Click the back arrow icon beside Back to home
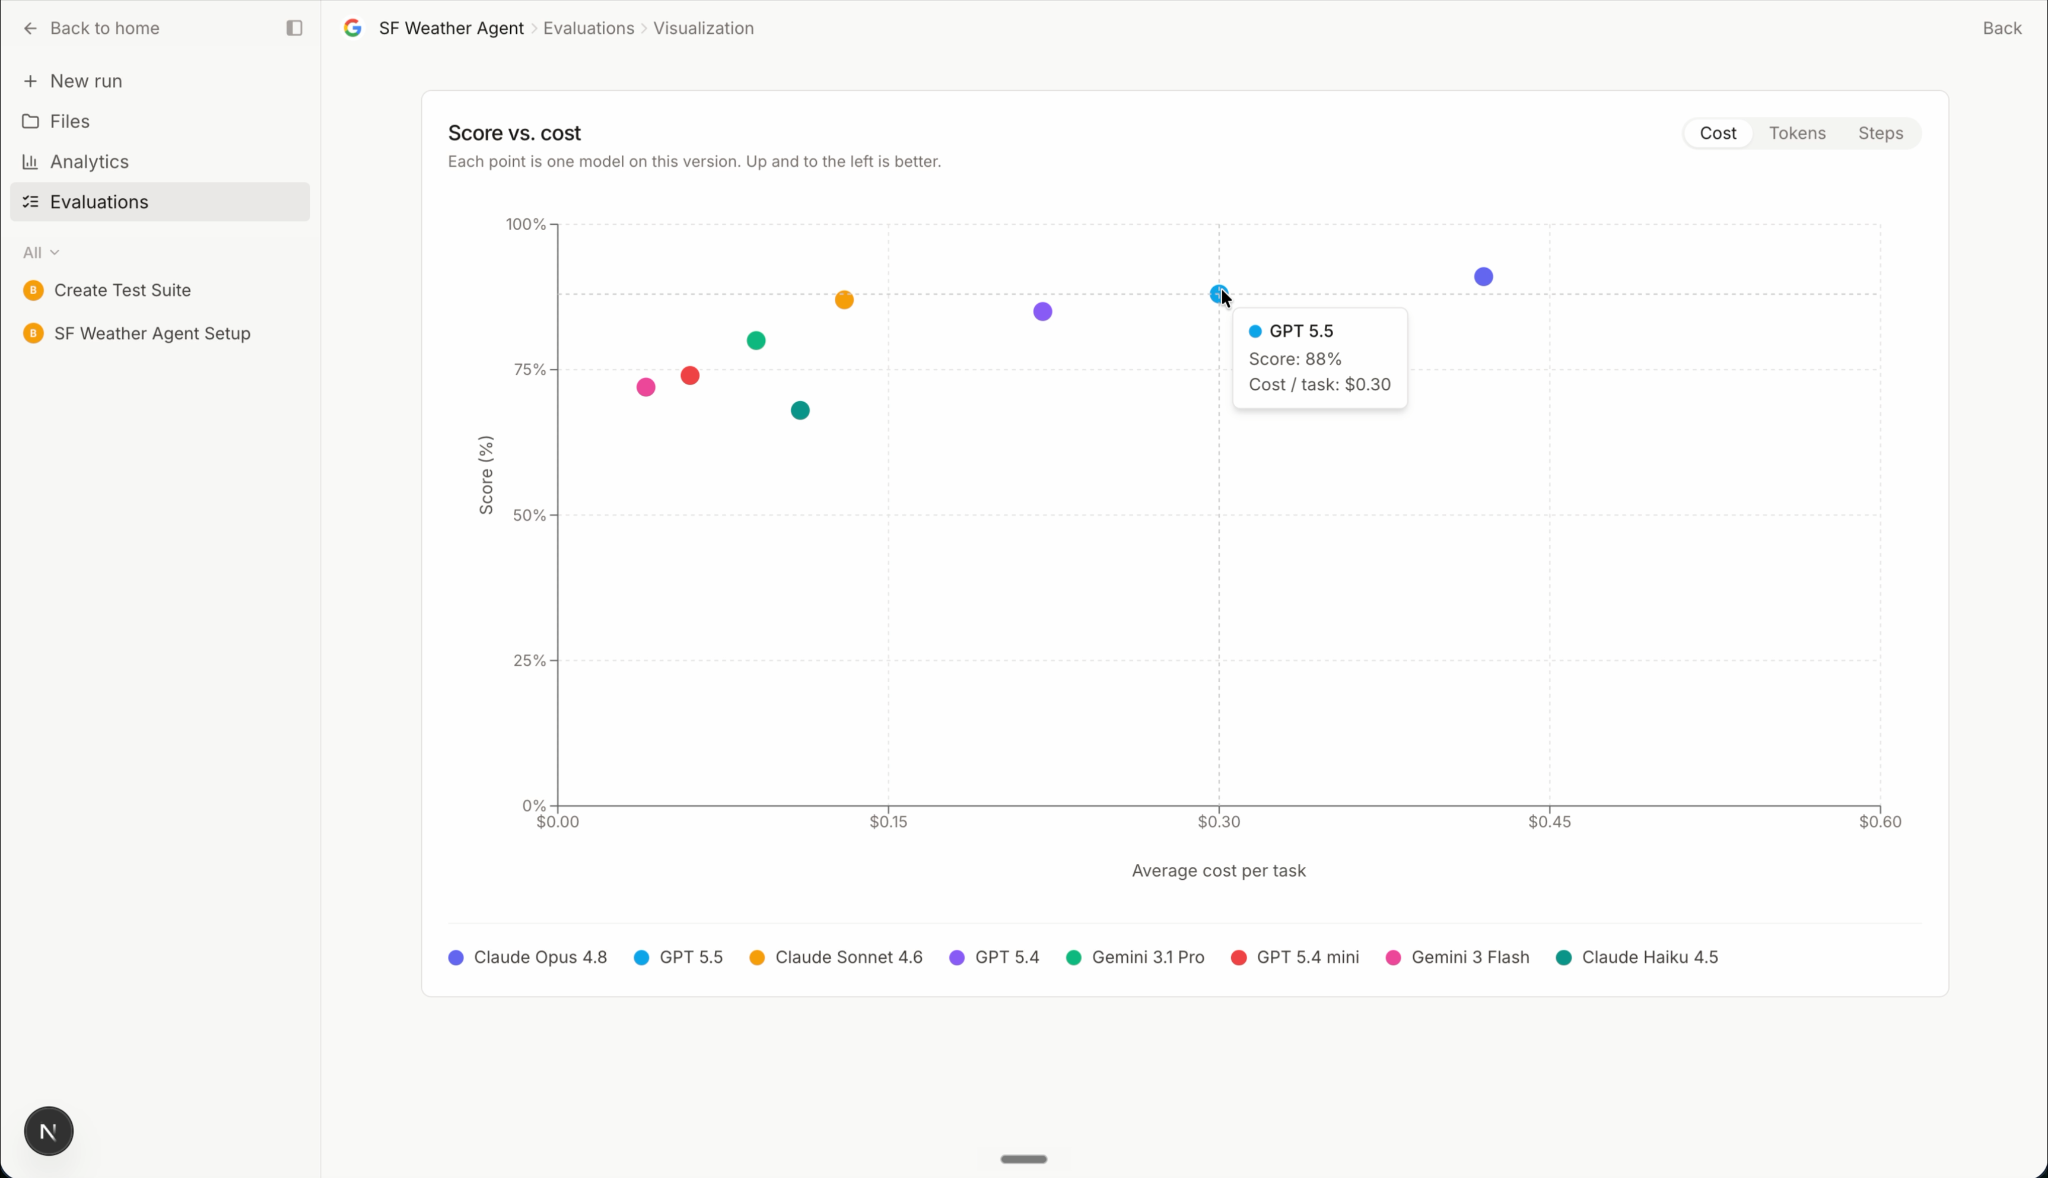Viewport: 2048px width, 1178px height. [x=30, y=28]
